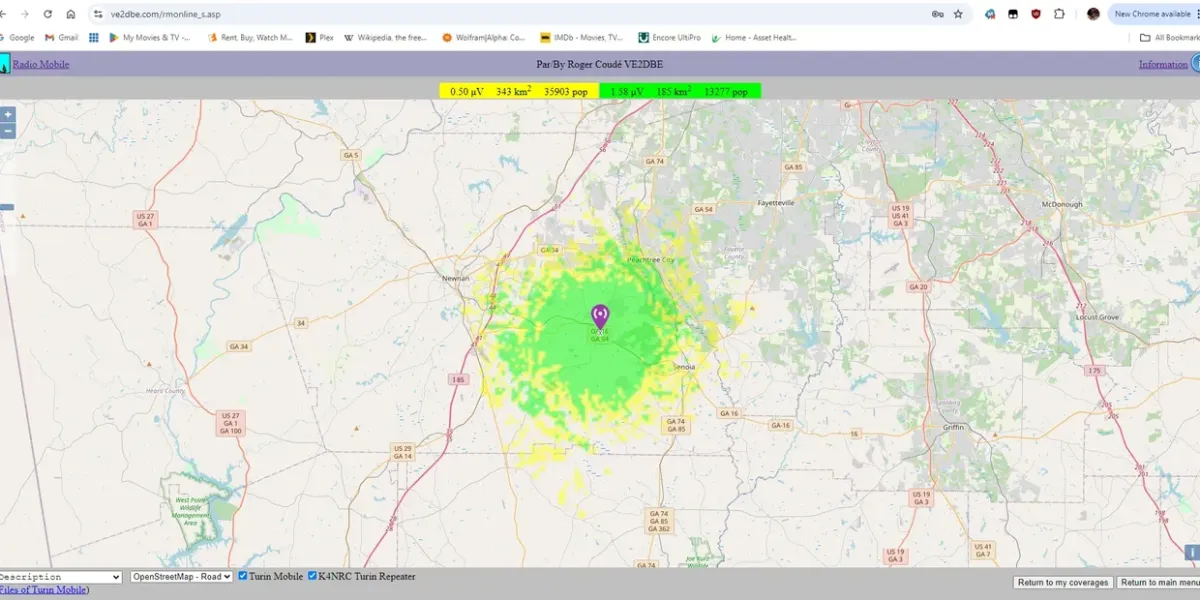The height and width of the screenshot is (600, 1200).
Task: Click the yellow 0.50 µV legend box
Action: (519, 91)
